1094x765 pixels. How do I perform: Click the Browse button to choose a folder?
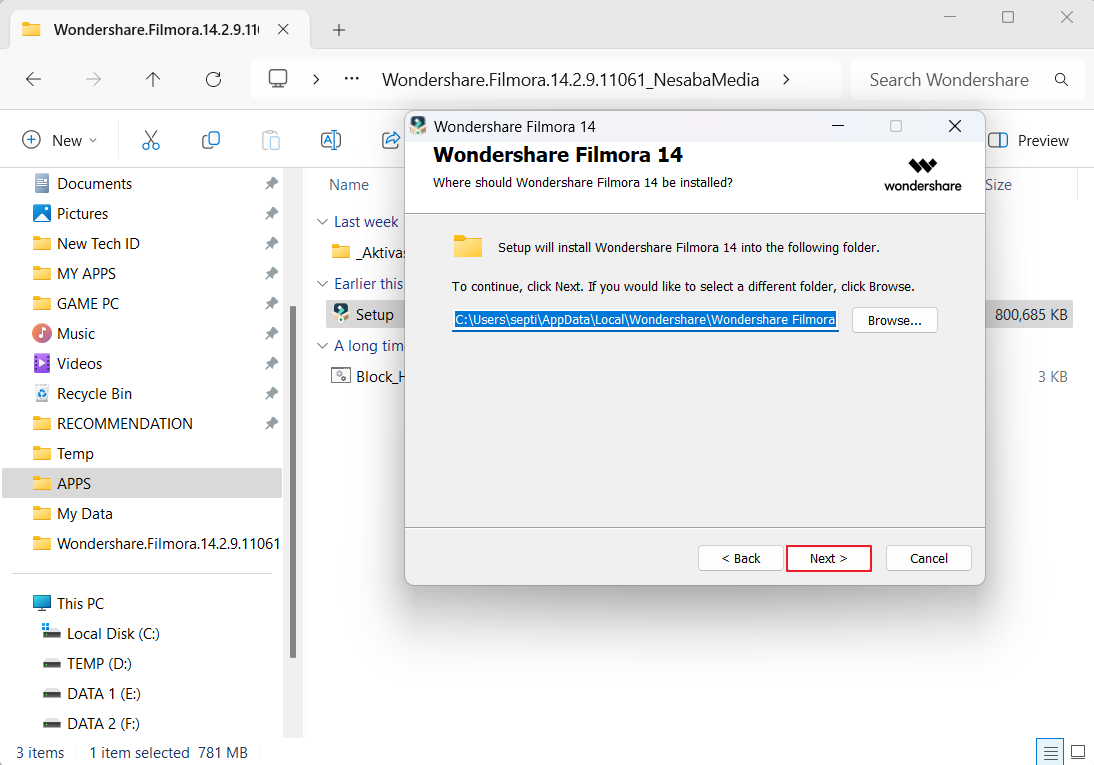894,319
